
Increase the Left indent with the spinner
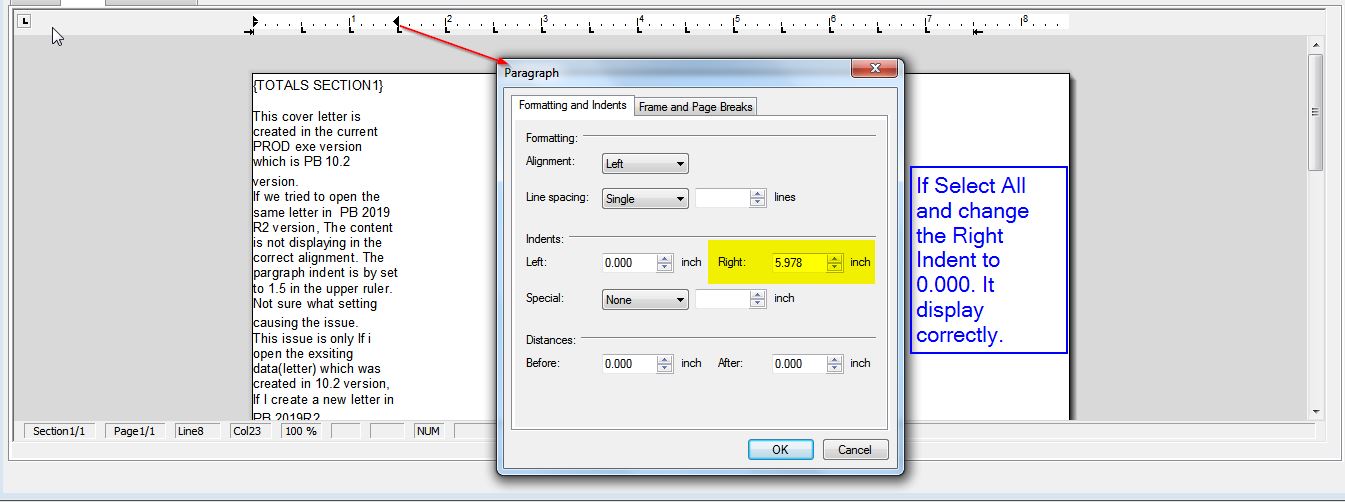666,259
